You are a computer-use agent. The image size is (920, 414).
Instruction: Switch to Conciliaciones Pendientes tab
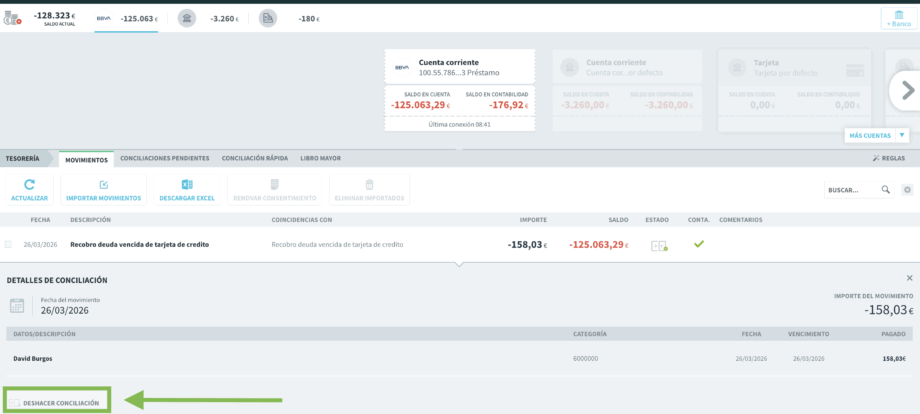tap(165, 158)
